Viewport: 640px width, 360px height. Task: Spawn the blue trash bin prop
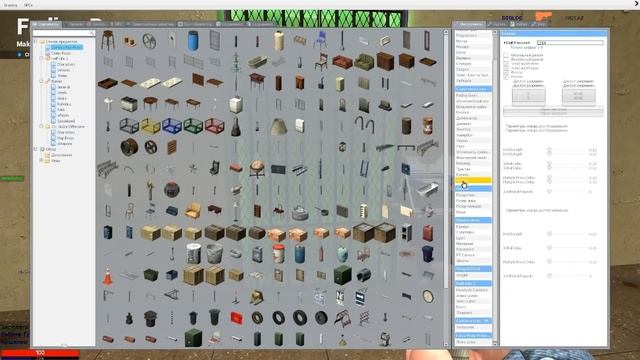point(427,254)
